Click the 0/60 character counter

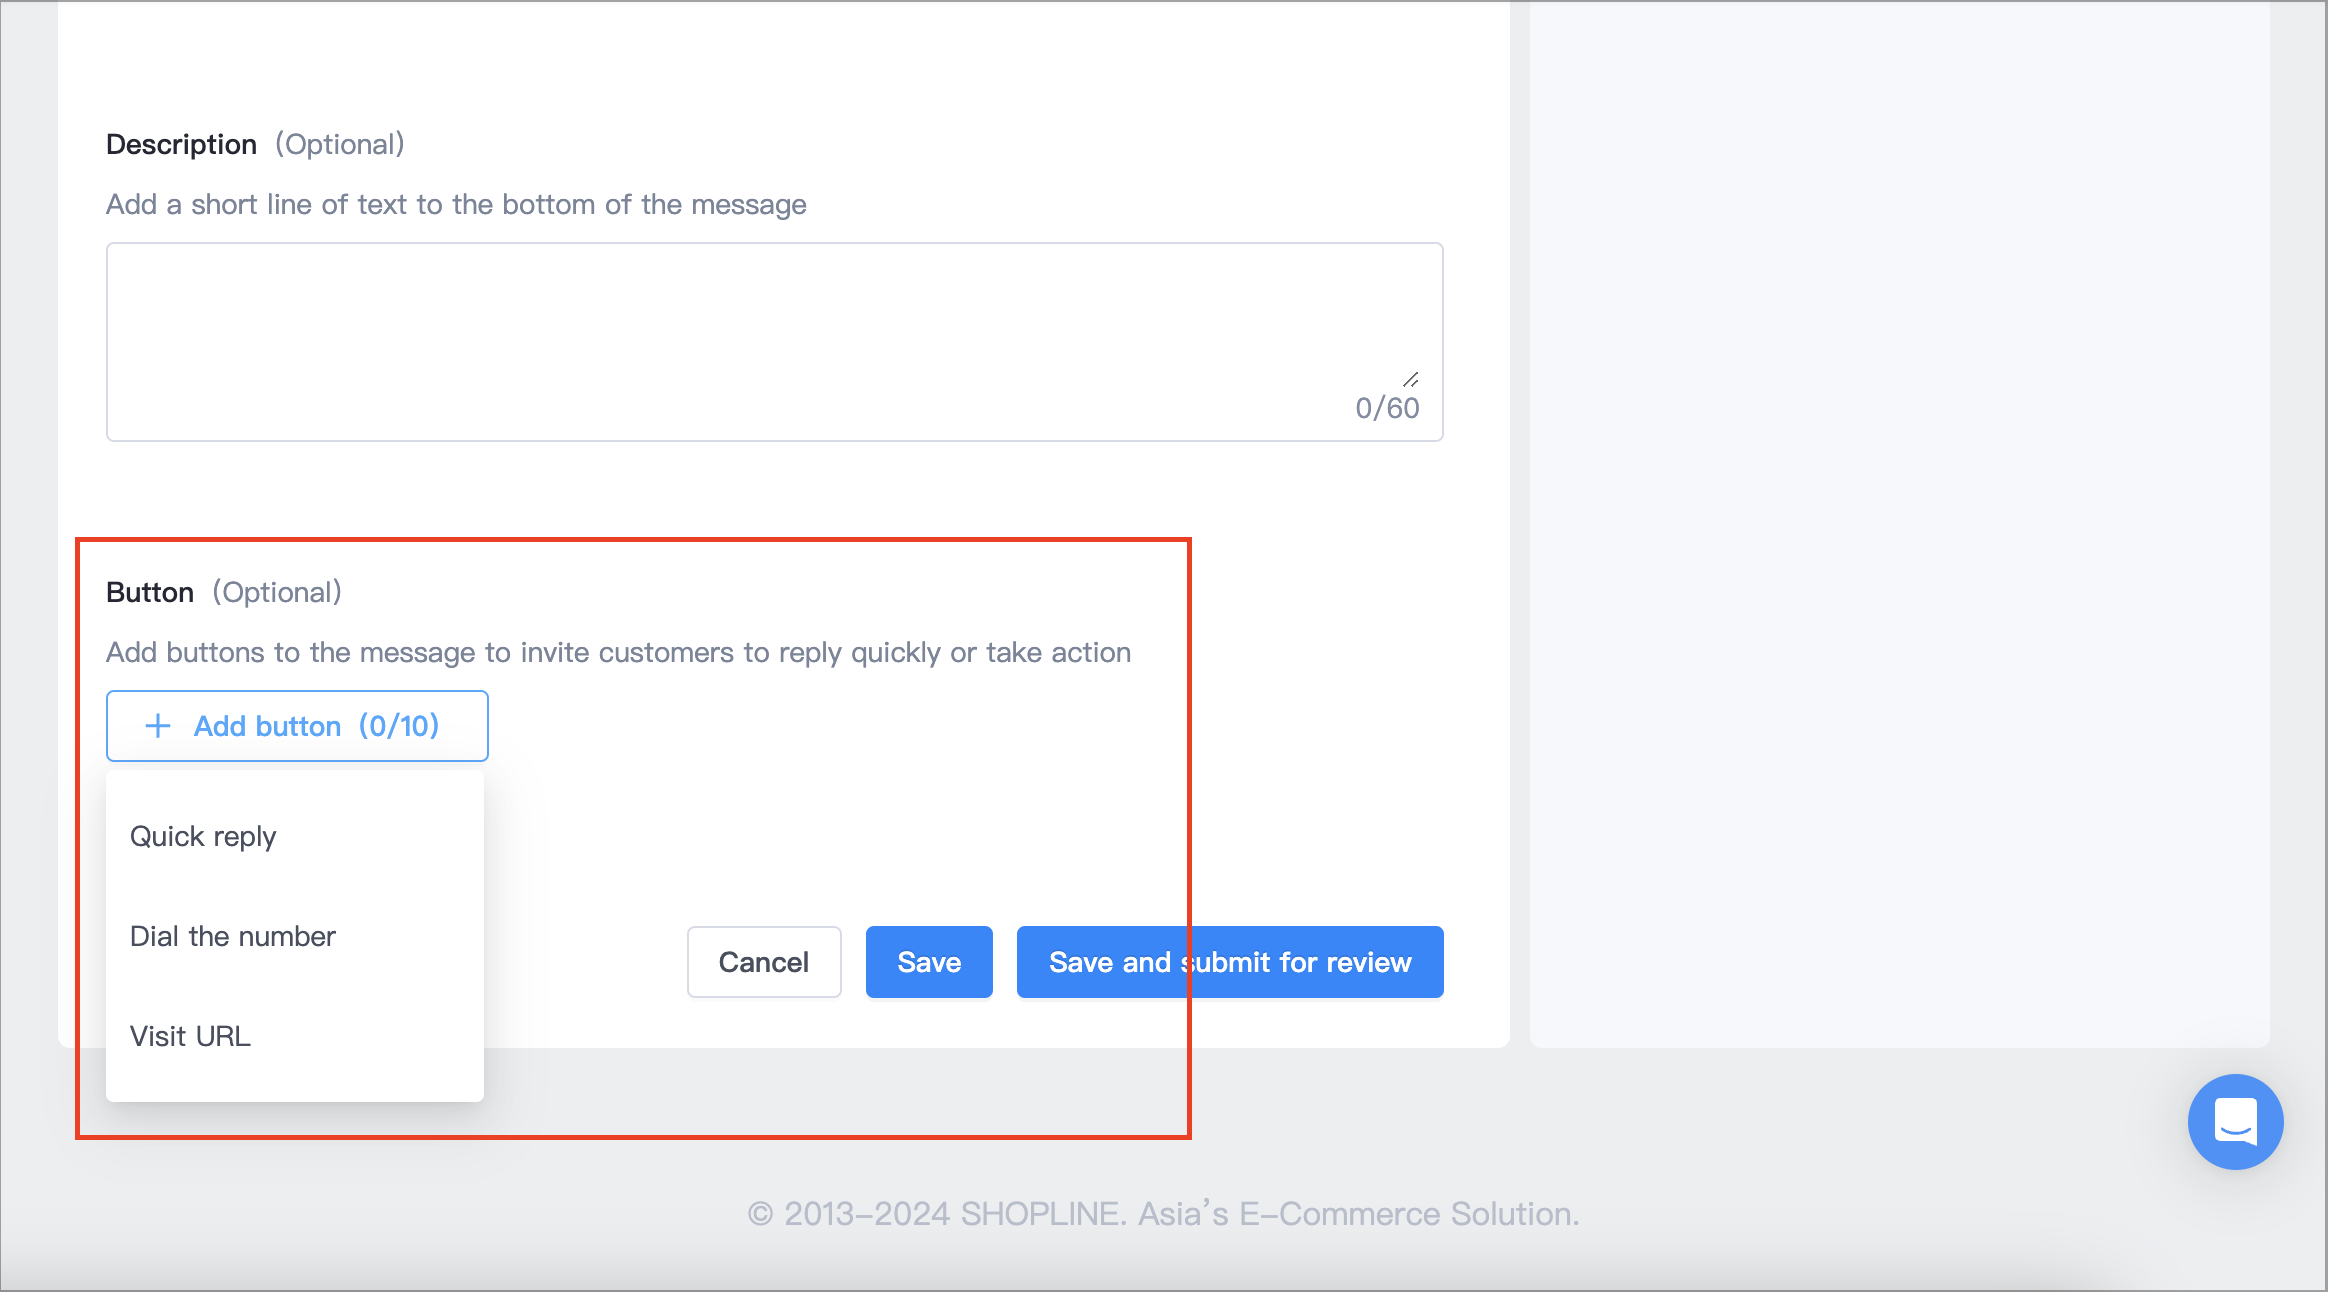[x=1387, y=408]
